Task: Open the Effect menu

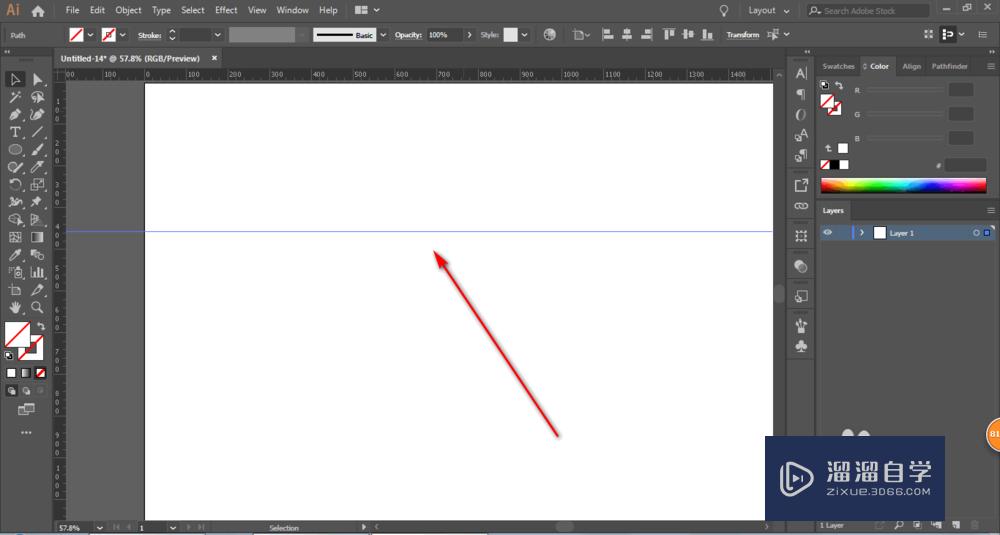Action: point(226,10)
